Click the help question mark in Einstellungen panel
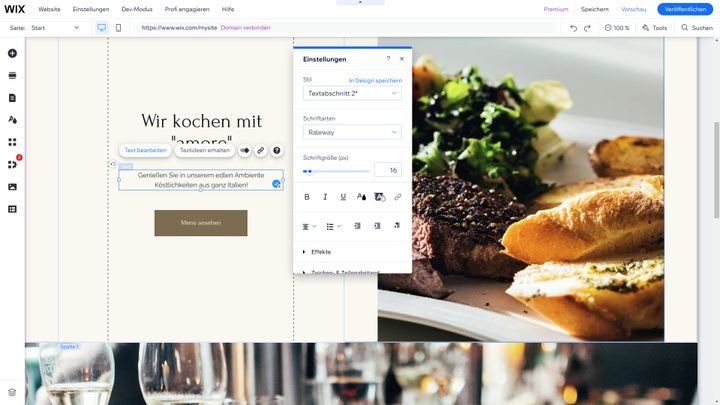 [388, 59]
